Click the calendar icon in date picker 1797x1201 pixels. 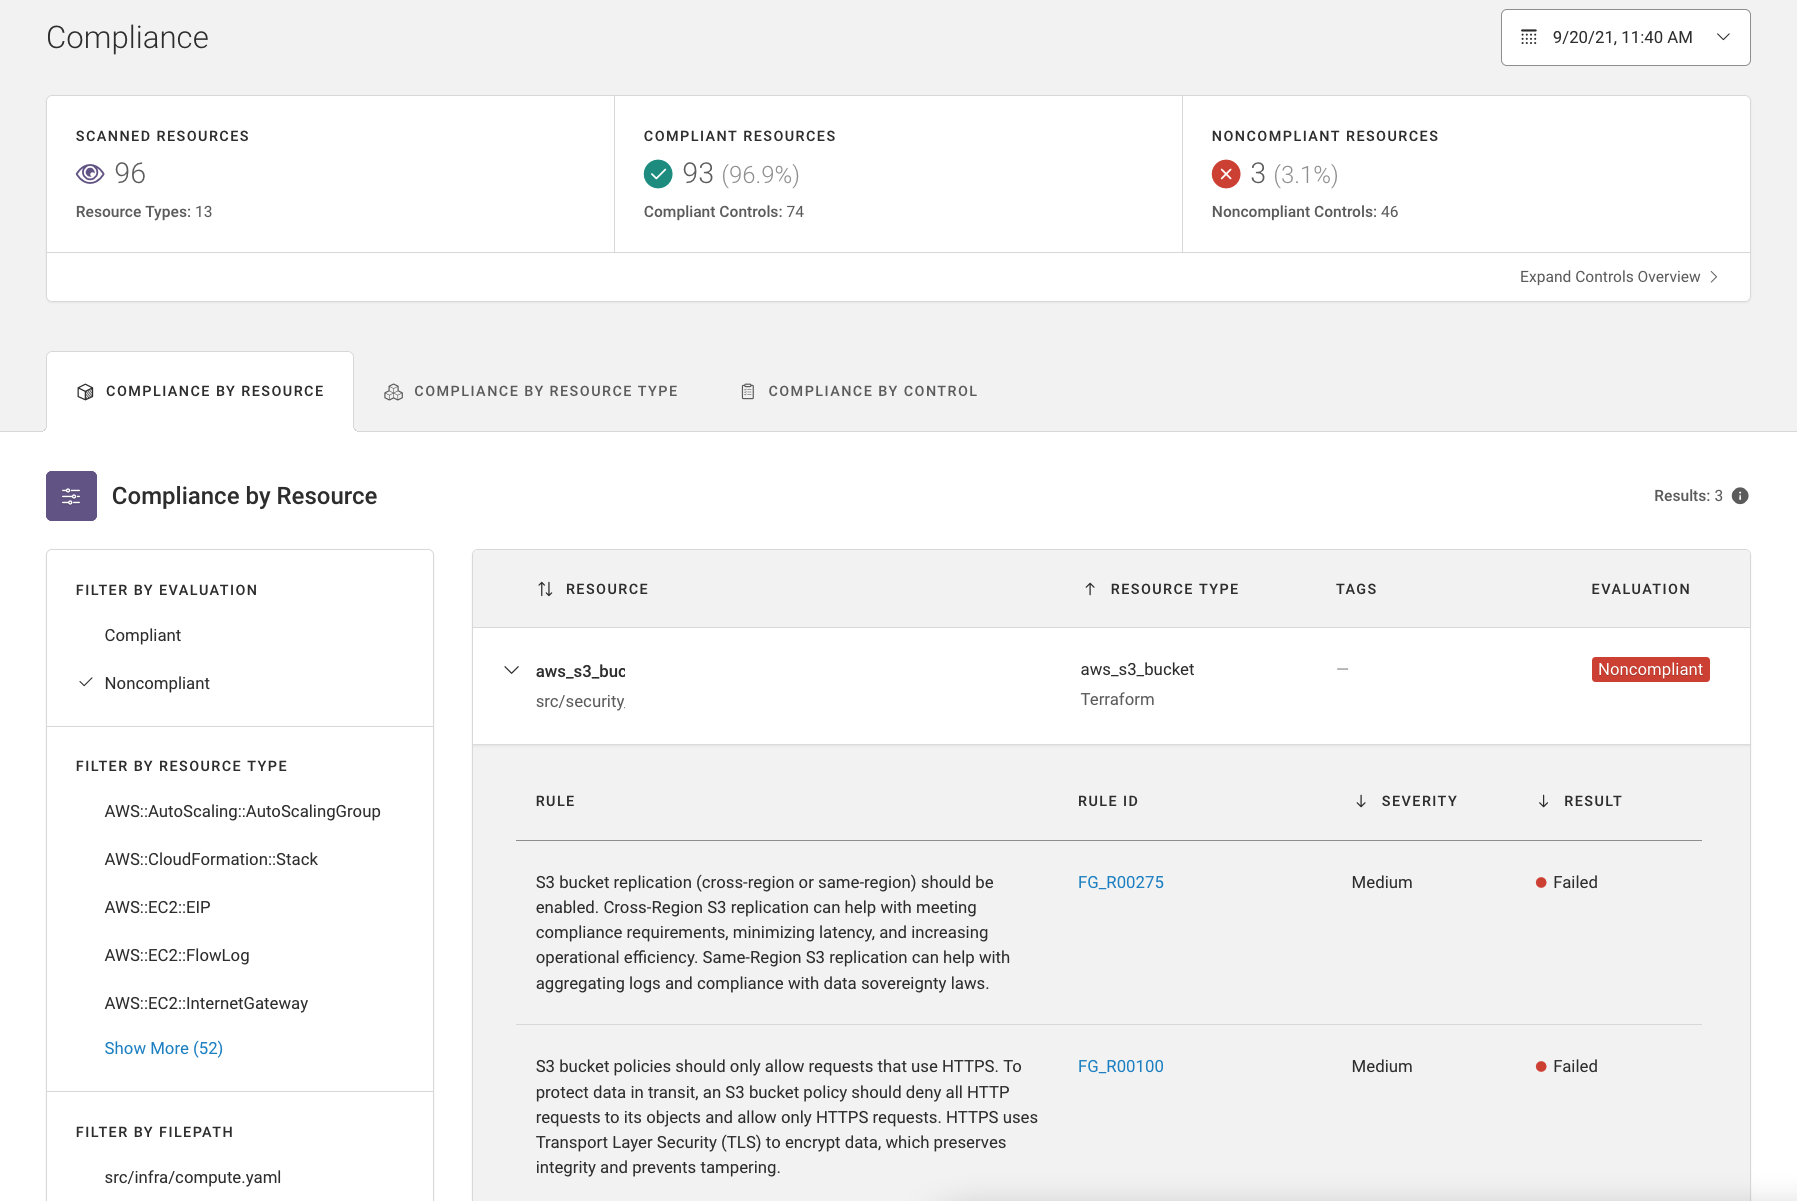coord(1529,38)
